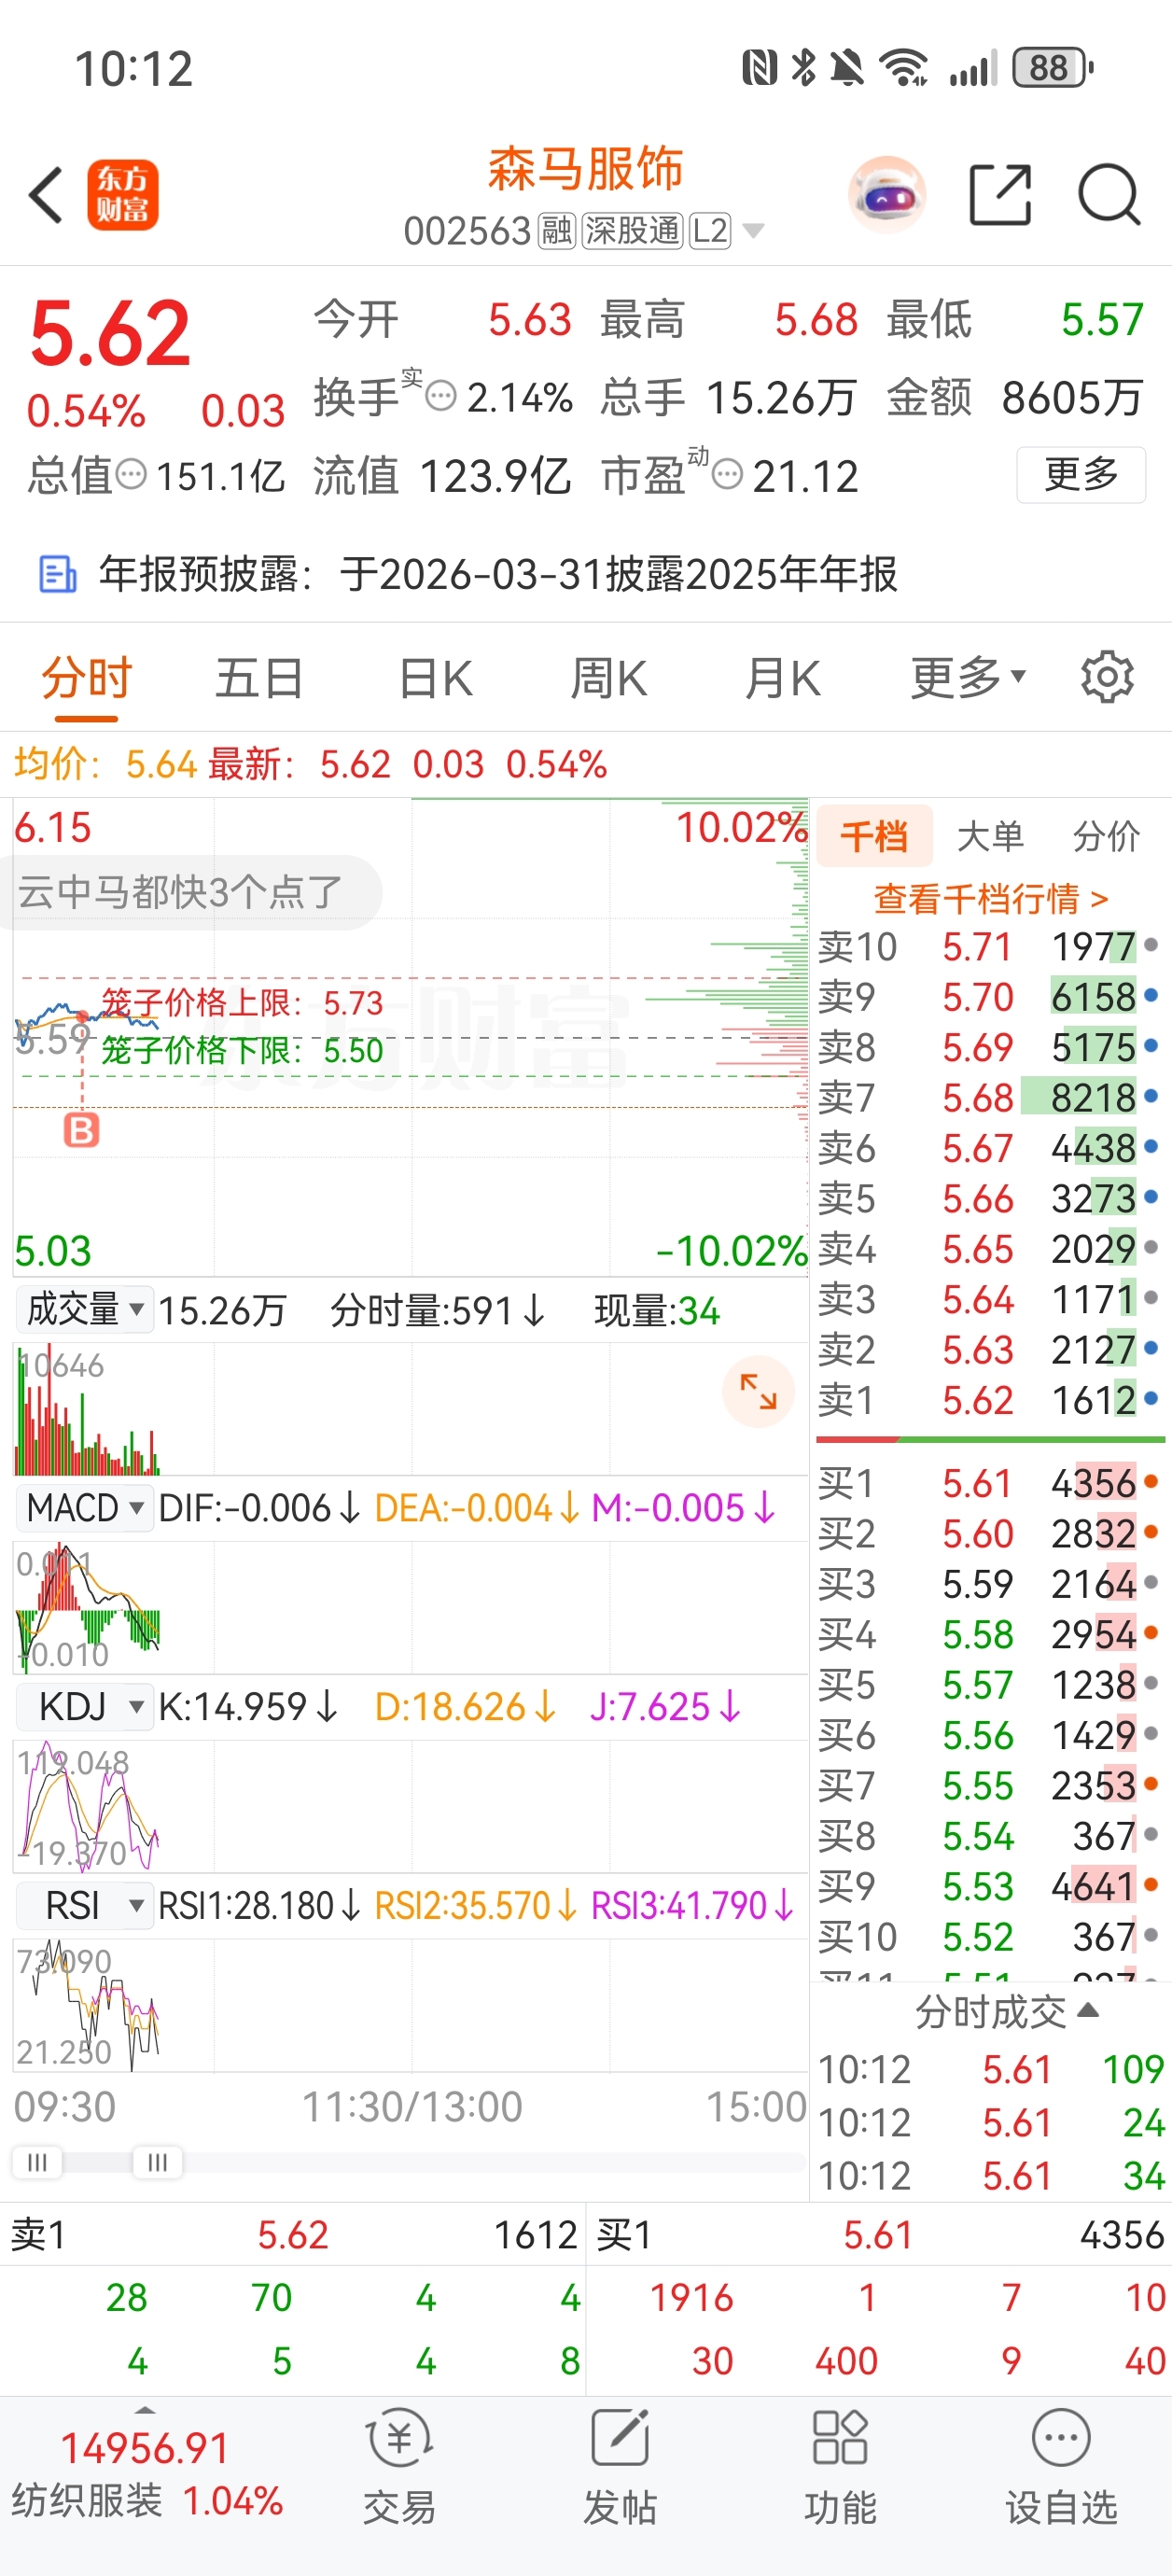
Task: Tap the 深股通 badge
Action: (632, 231)
